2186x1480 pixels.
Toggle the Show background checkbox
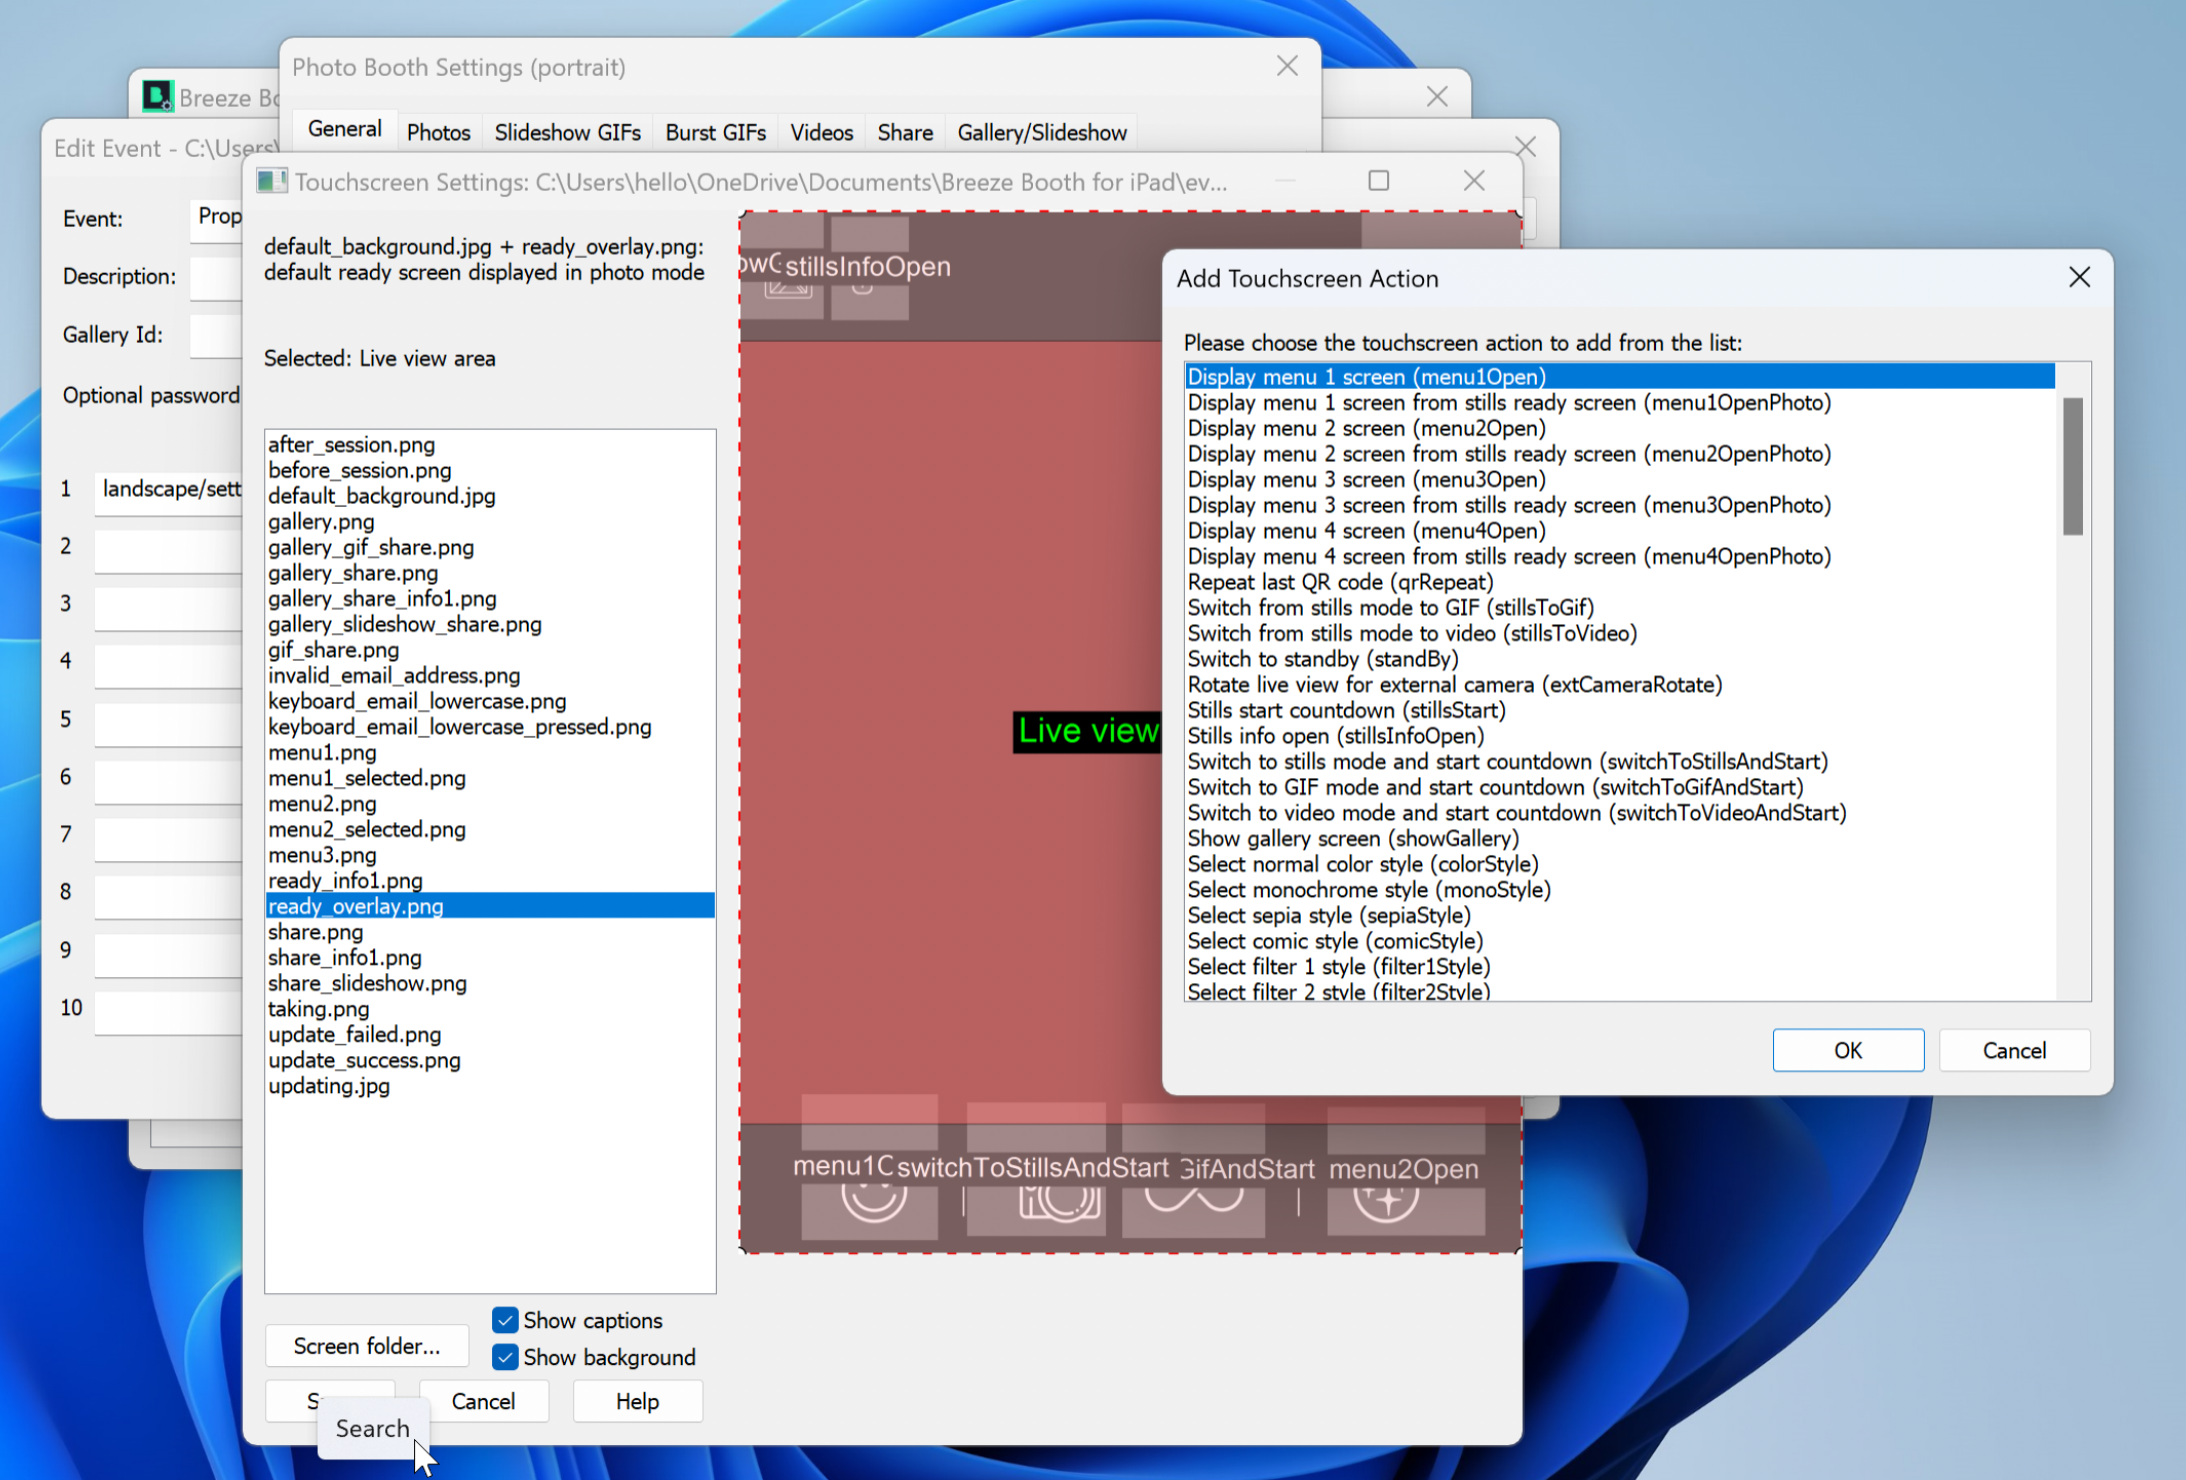[x=505, y=1357]
